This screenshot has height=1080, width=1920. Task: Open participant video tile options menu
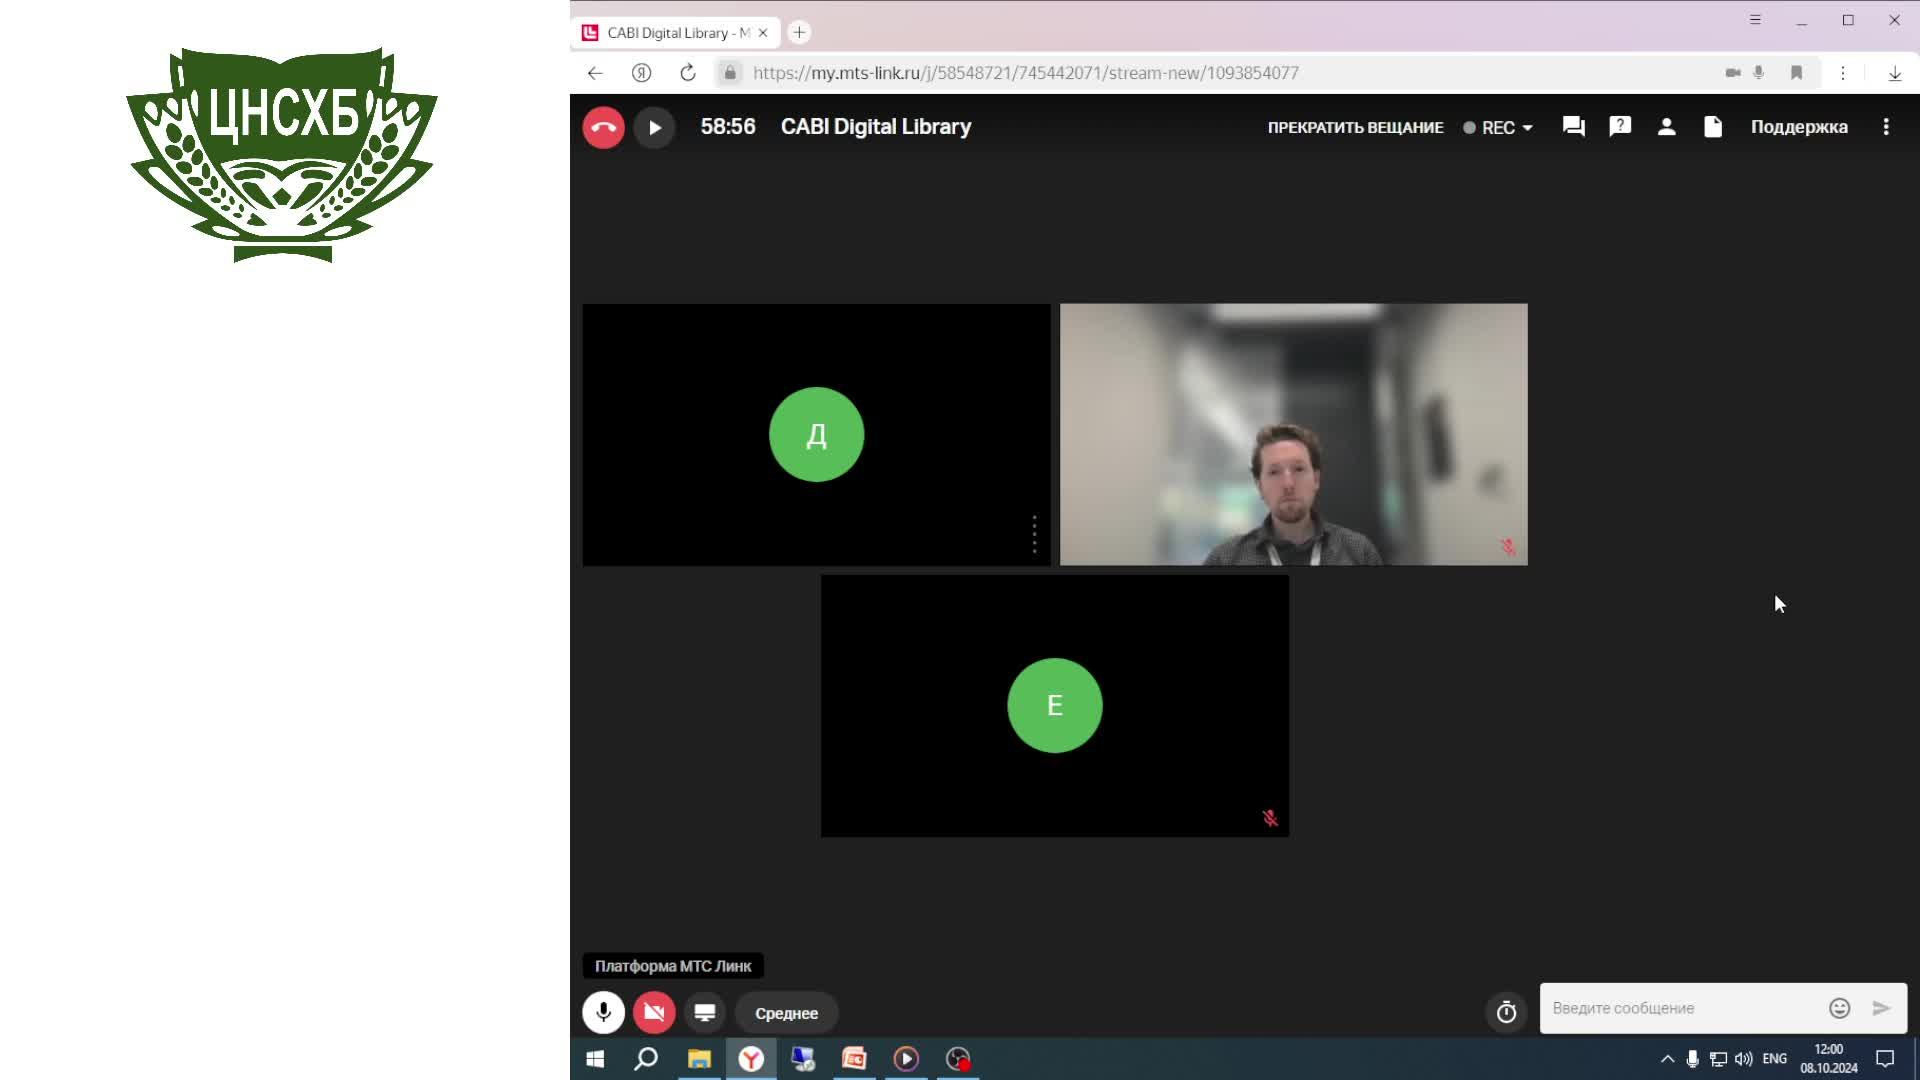pos(1034,535)
